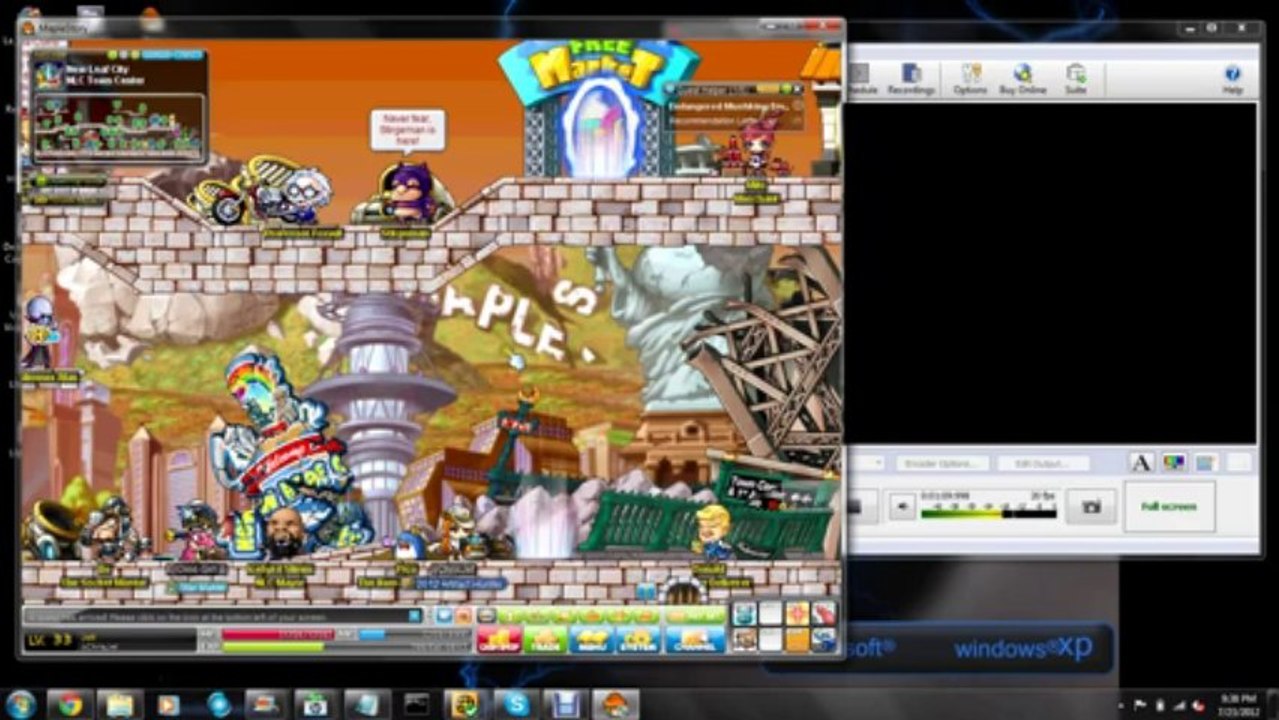
Task: Open File Explorer from the taskbar
Action: coord(120,704)
